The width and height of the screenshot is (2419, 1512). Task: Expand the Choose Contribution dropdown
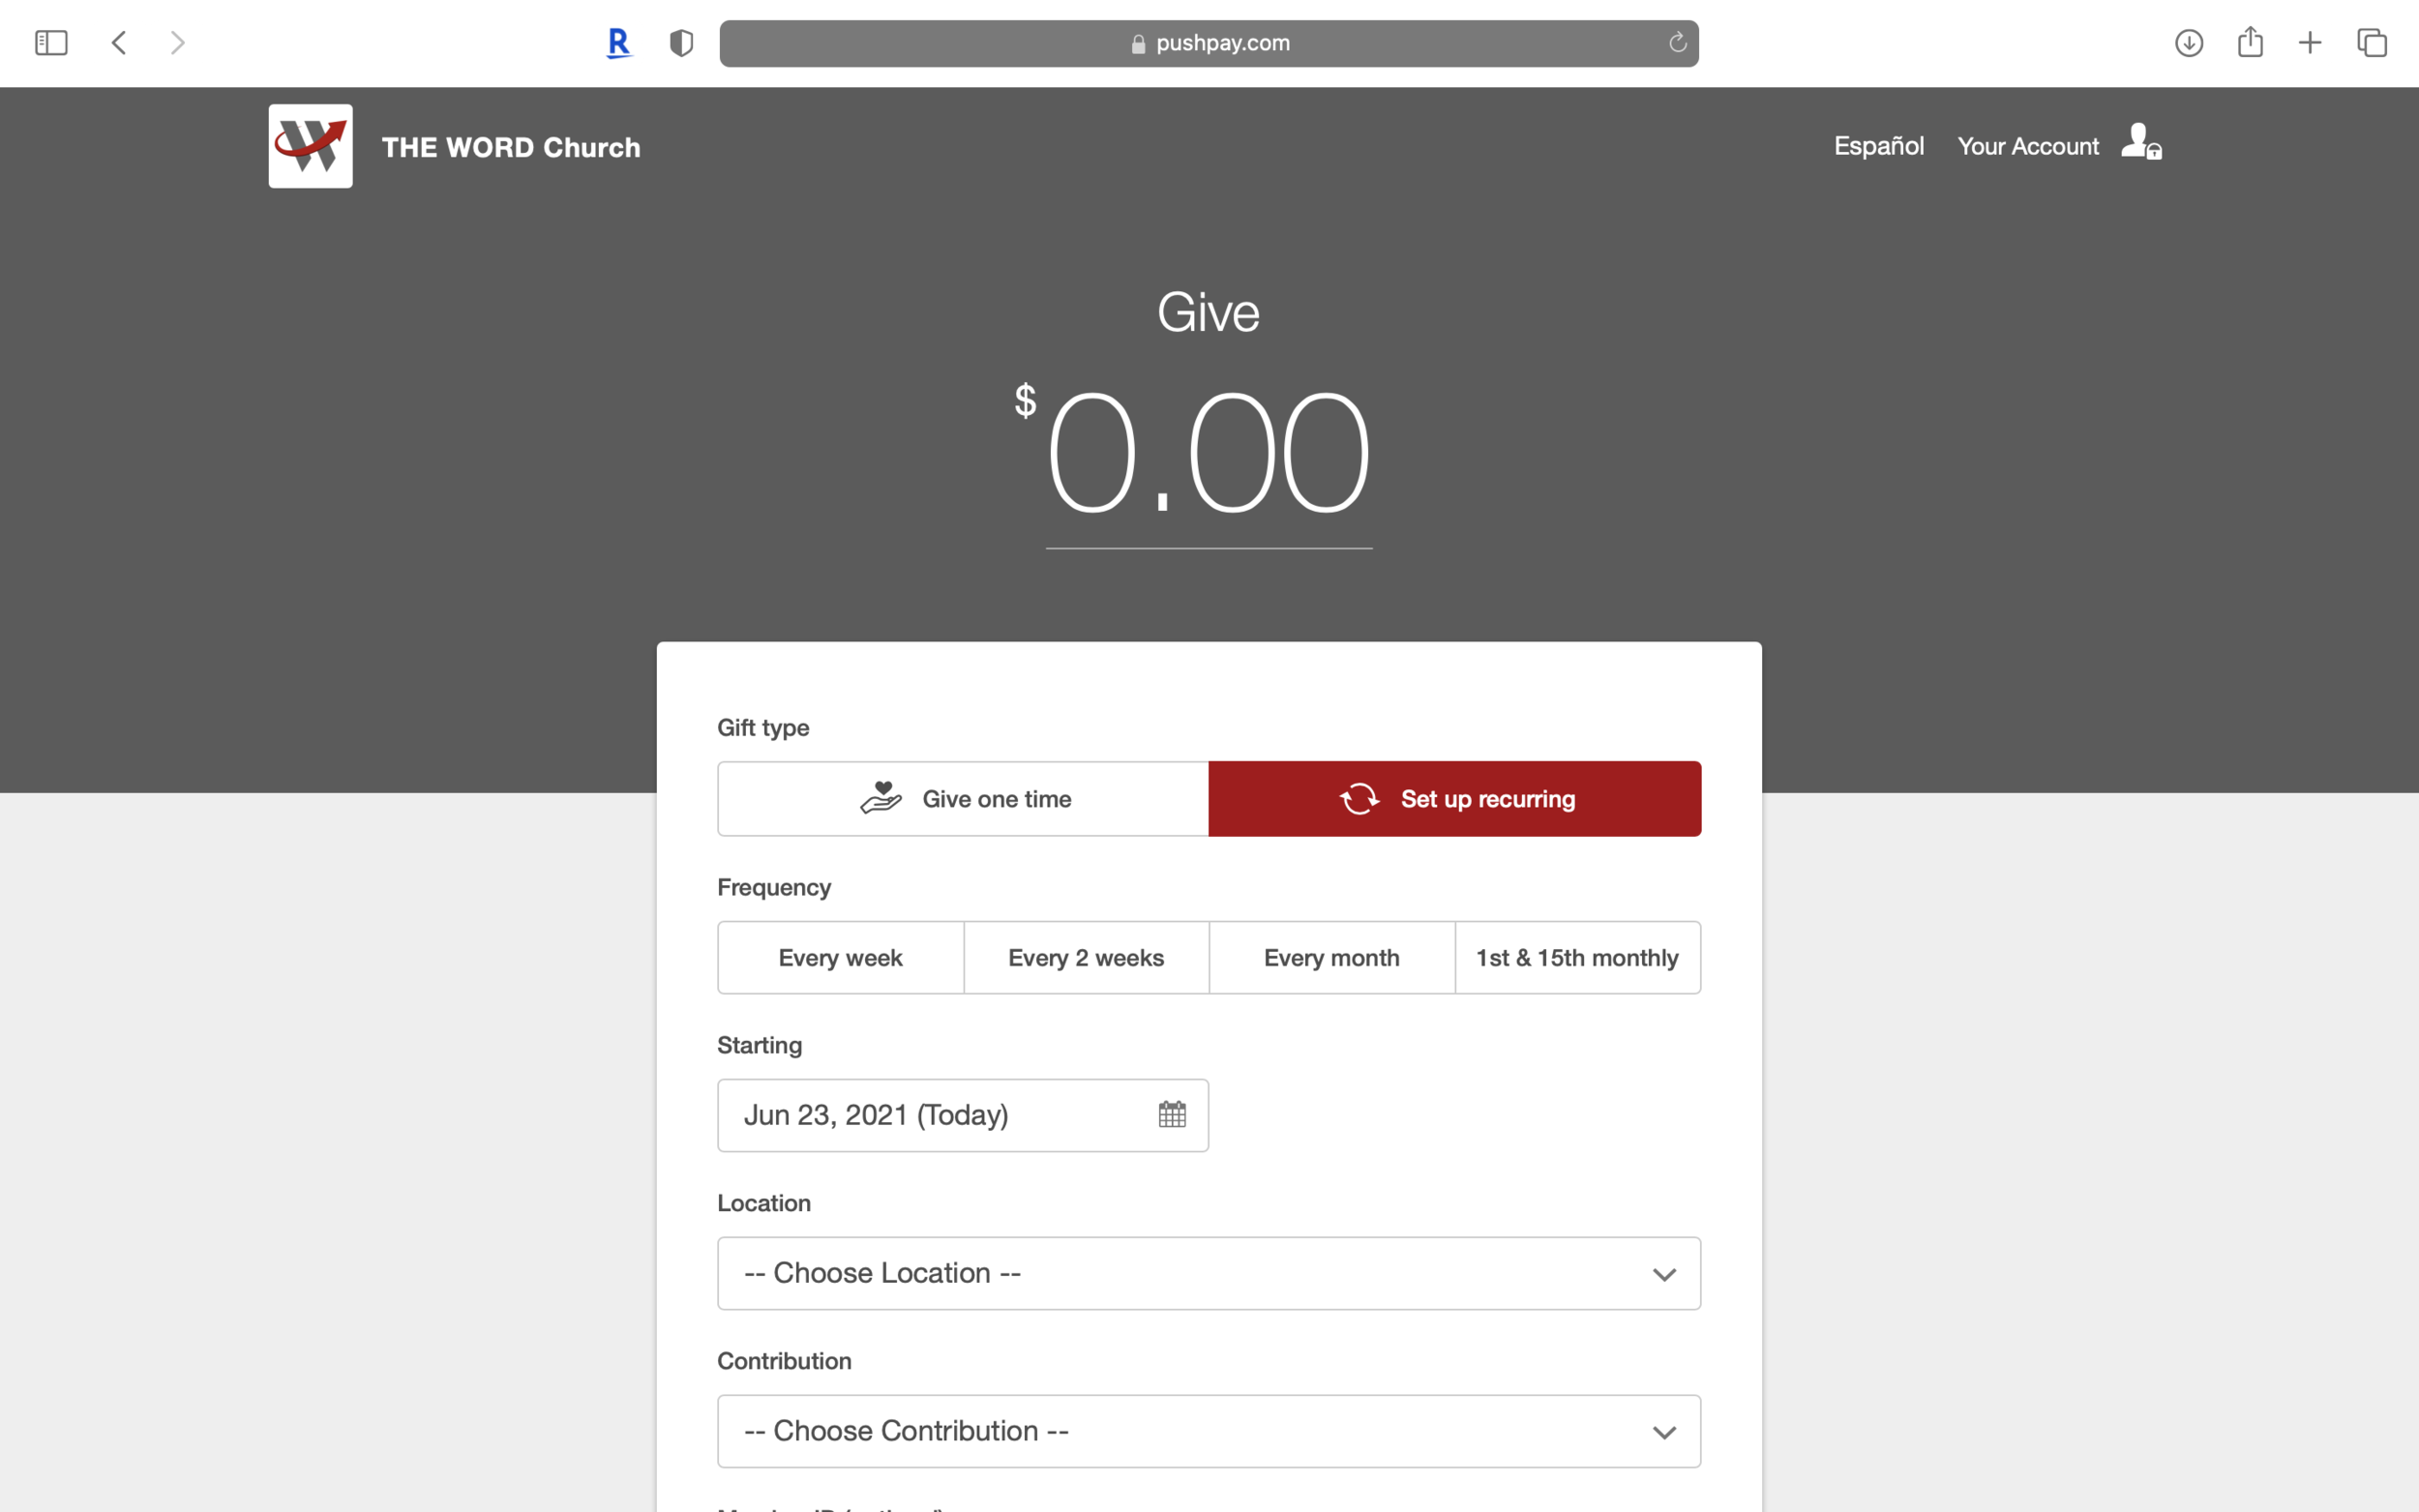1208,1431
